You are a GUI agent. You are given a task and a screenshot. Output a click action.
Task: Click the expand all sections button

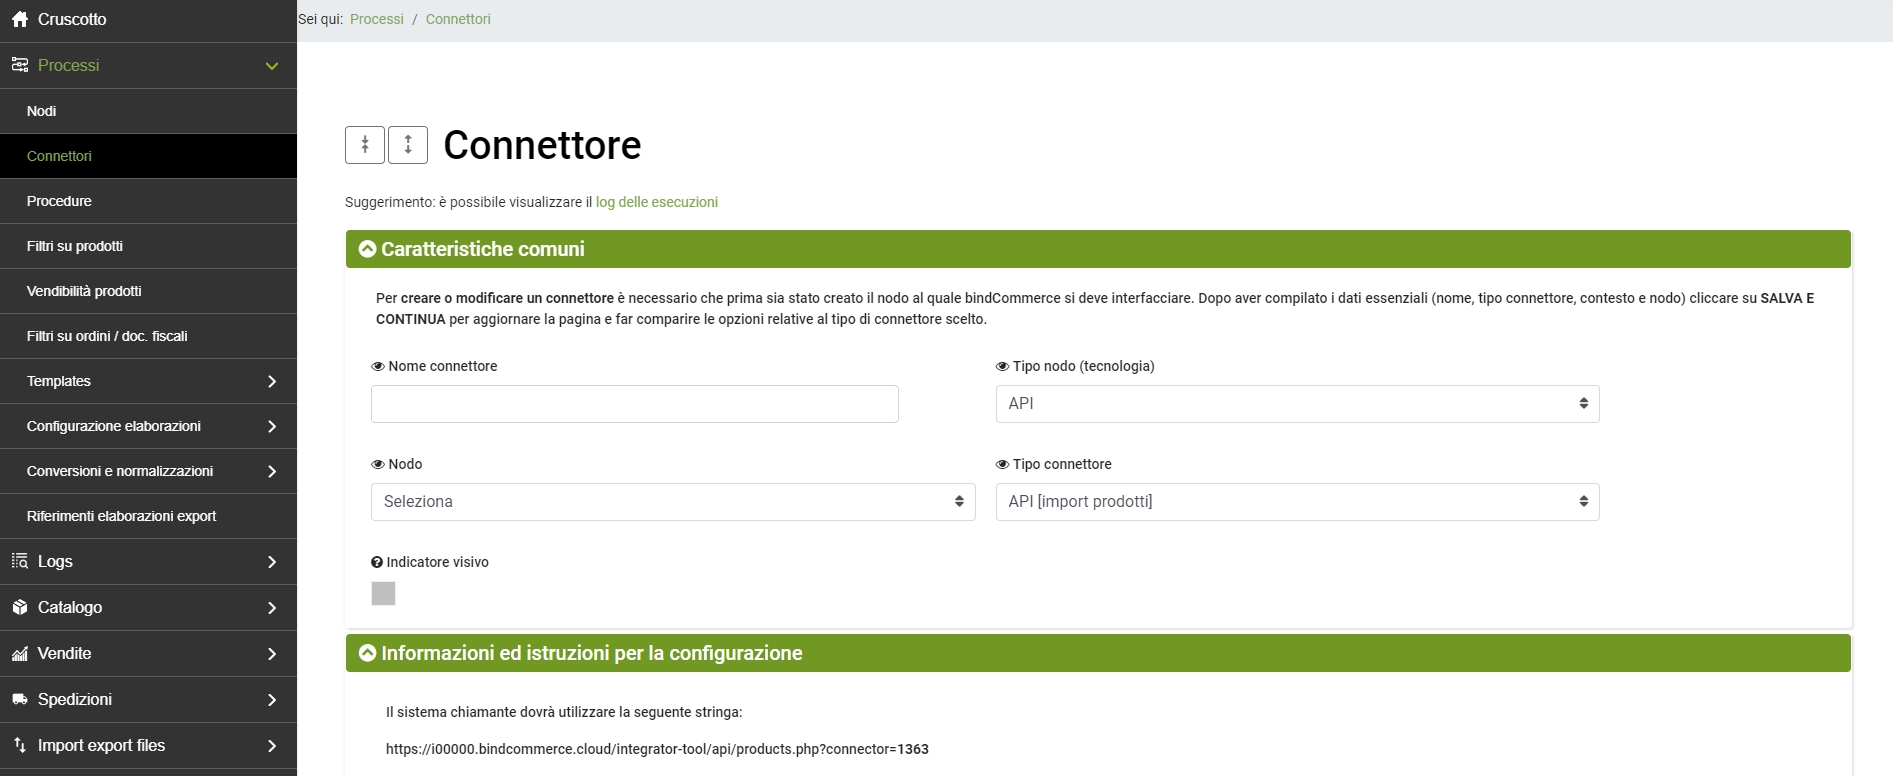(x=408, y=145)
